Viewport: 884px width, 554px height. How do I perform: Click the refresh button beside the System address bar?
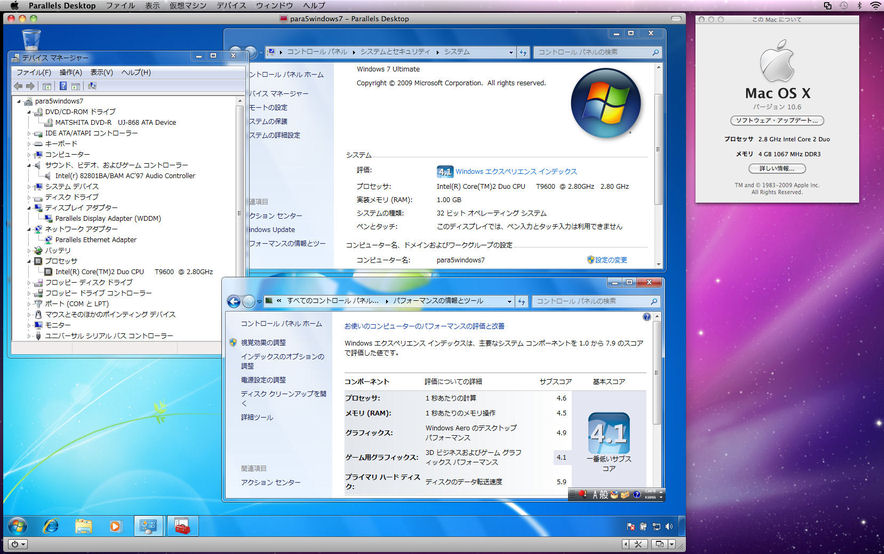tap(523, 52)
